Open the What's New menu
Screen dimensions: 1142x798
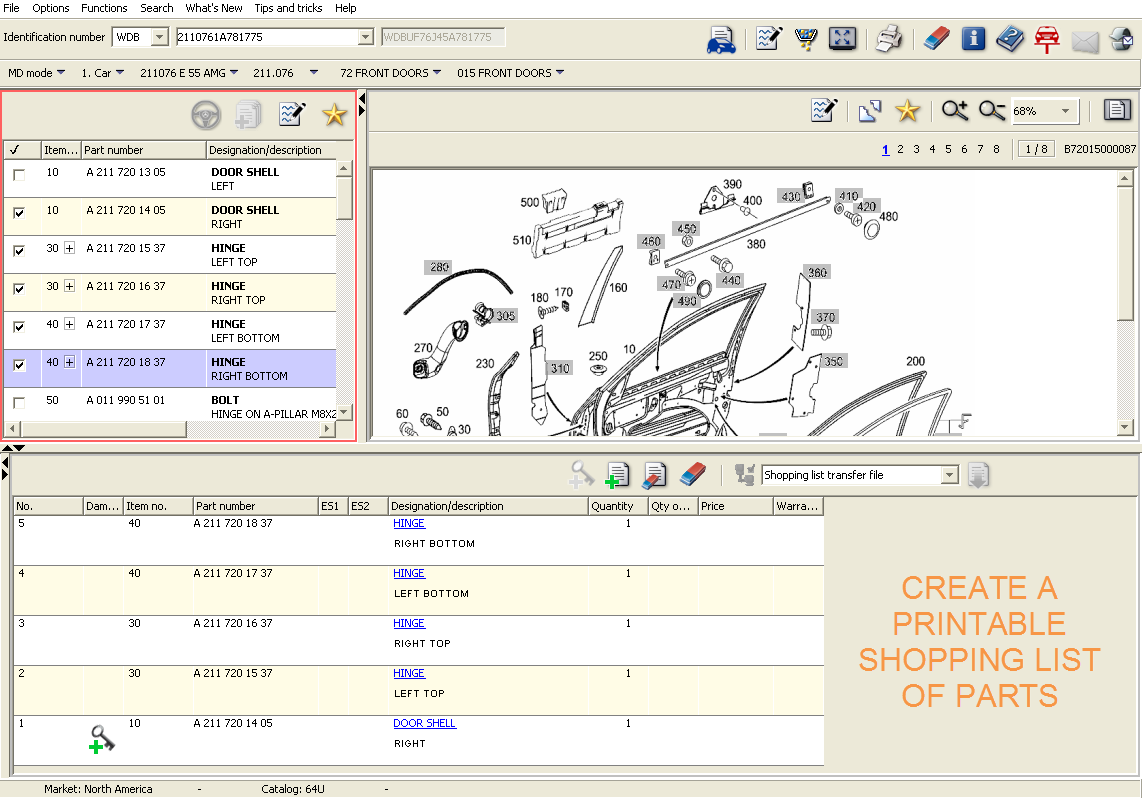213,8
